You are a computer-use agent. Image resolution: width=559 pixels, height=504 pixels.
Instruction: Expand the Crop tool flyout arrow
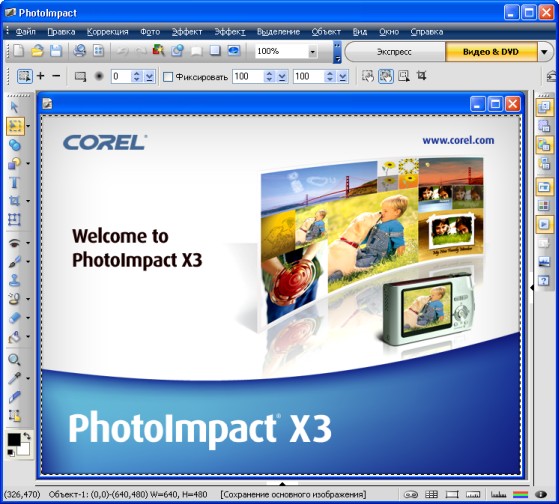28,201
